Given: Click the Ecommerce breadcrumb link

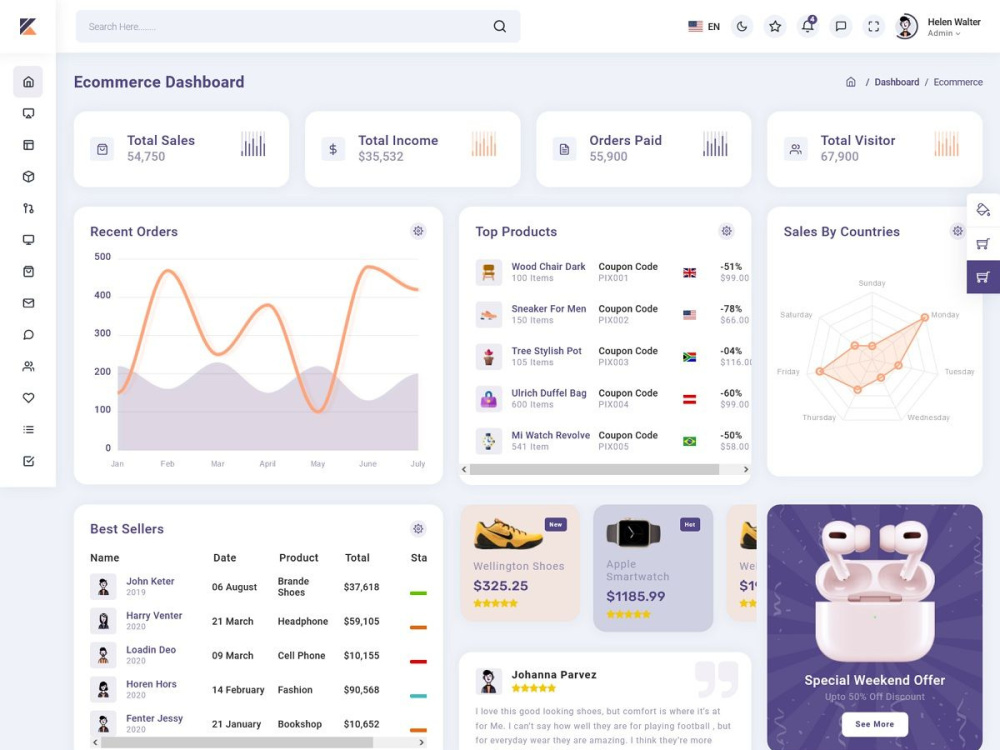Looking at the screenshot, I should (x=958, y=82).
